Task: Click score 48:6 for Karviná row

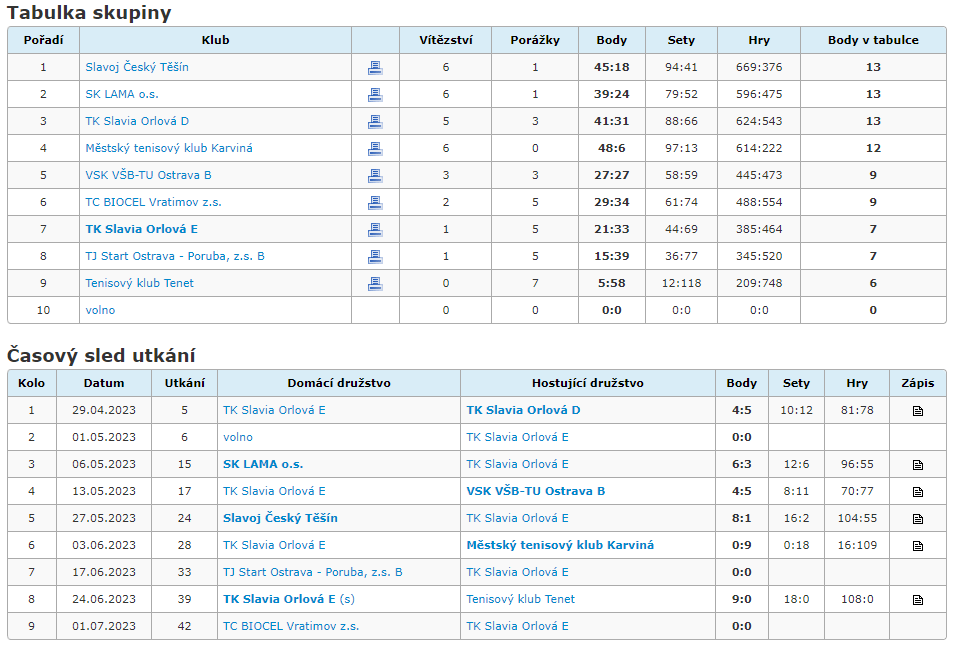Action: 611,148
